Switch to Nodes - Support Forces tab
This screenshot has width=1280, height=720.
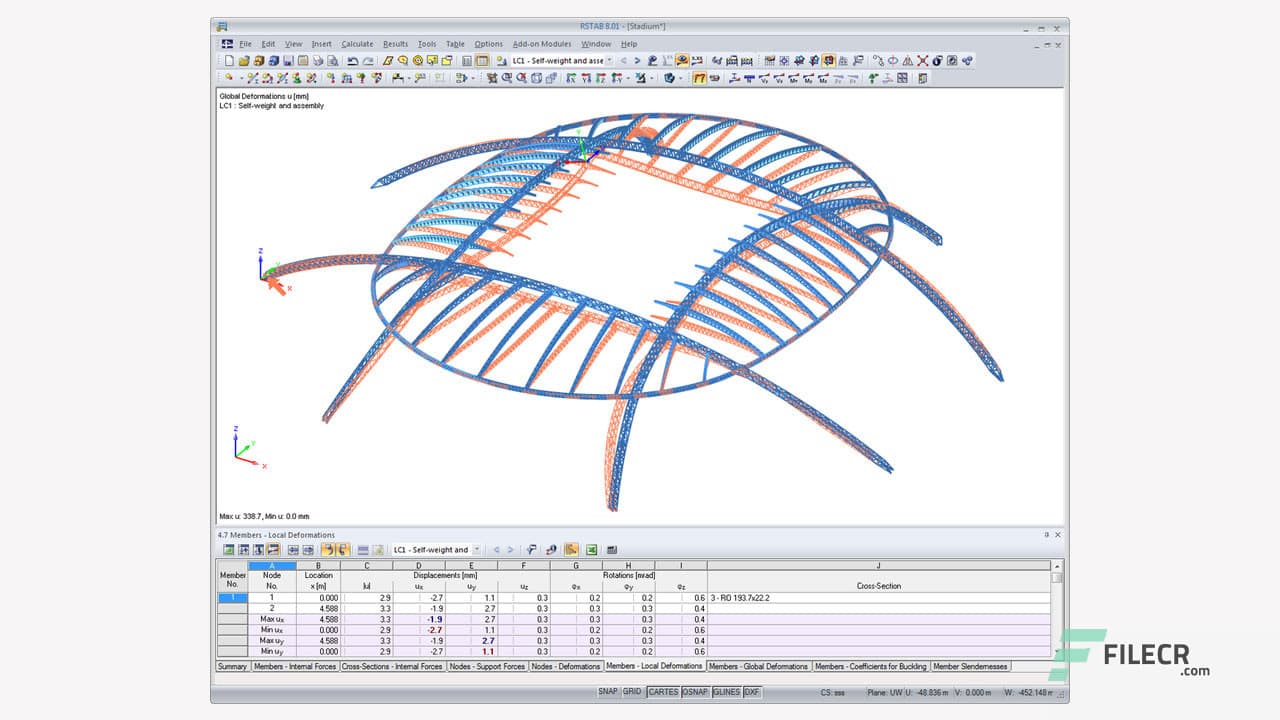click(486, 666)
